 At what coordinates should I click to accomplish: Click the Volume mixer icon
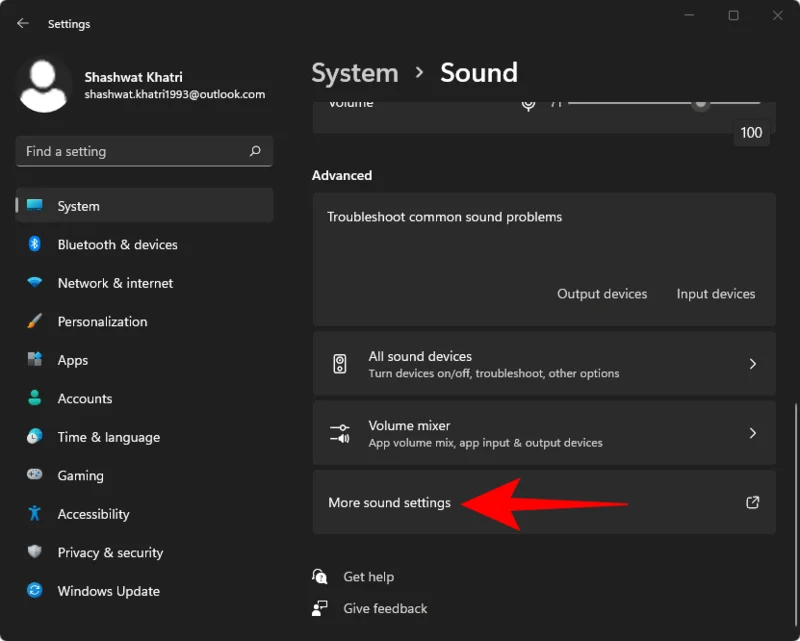pos(340,433)
